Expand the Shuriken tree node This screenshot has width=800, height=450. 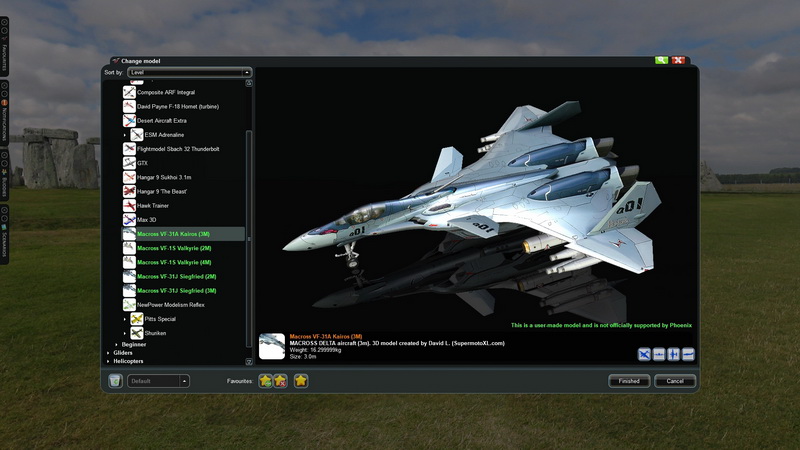[x=125, y=334]
